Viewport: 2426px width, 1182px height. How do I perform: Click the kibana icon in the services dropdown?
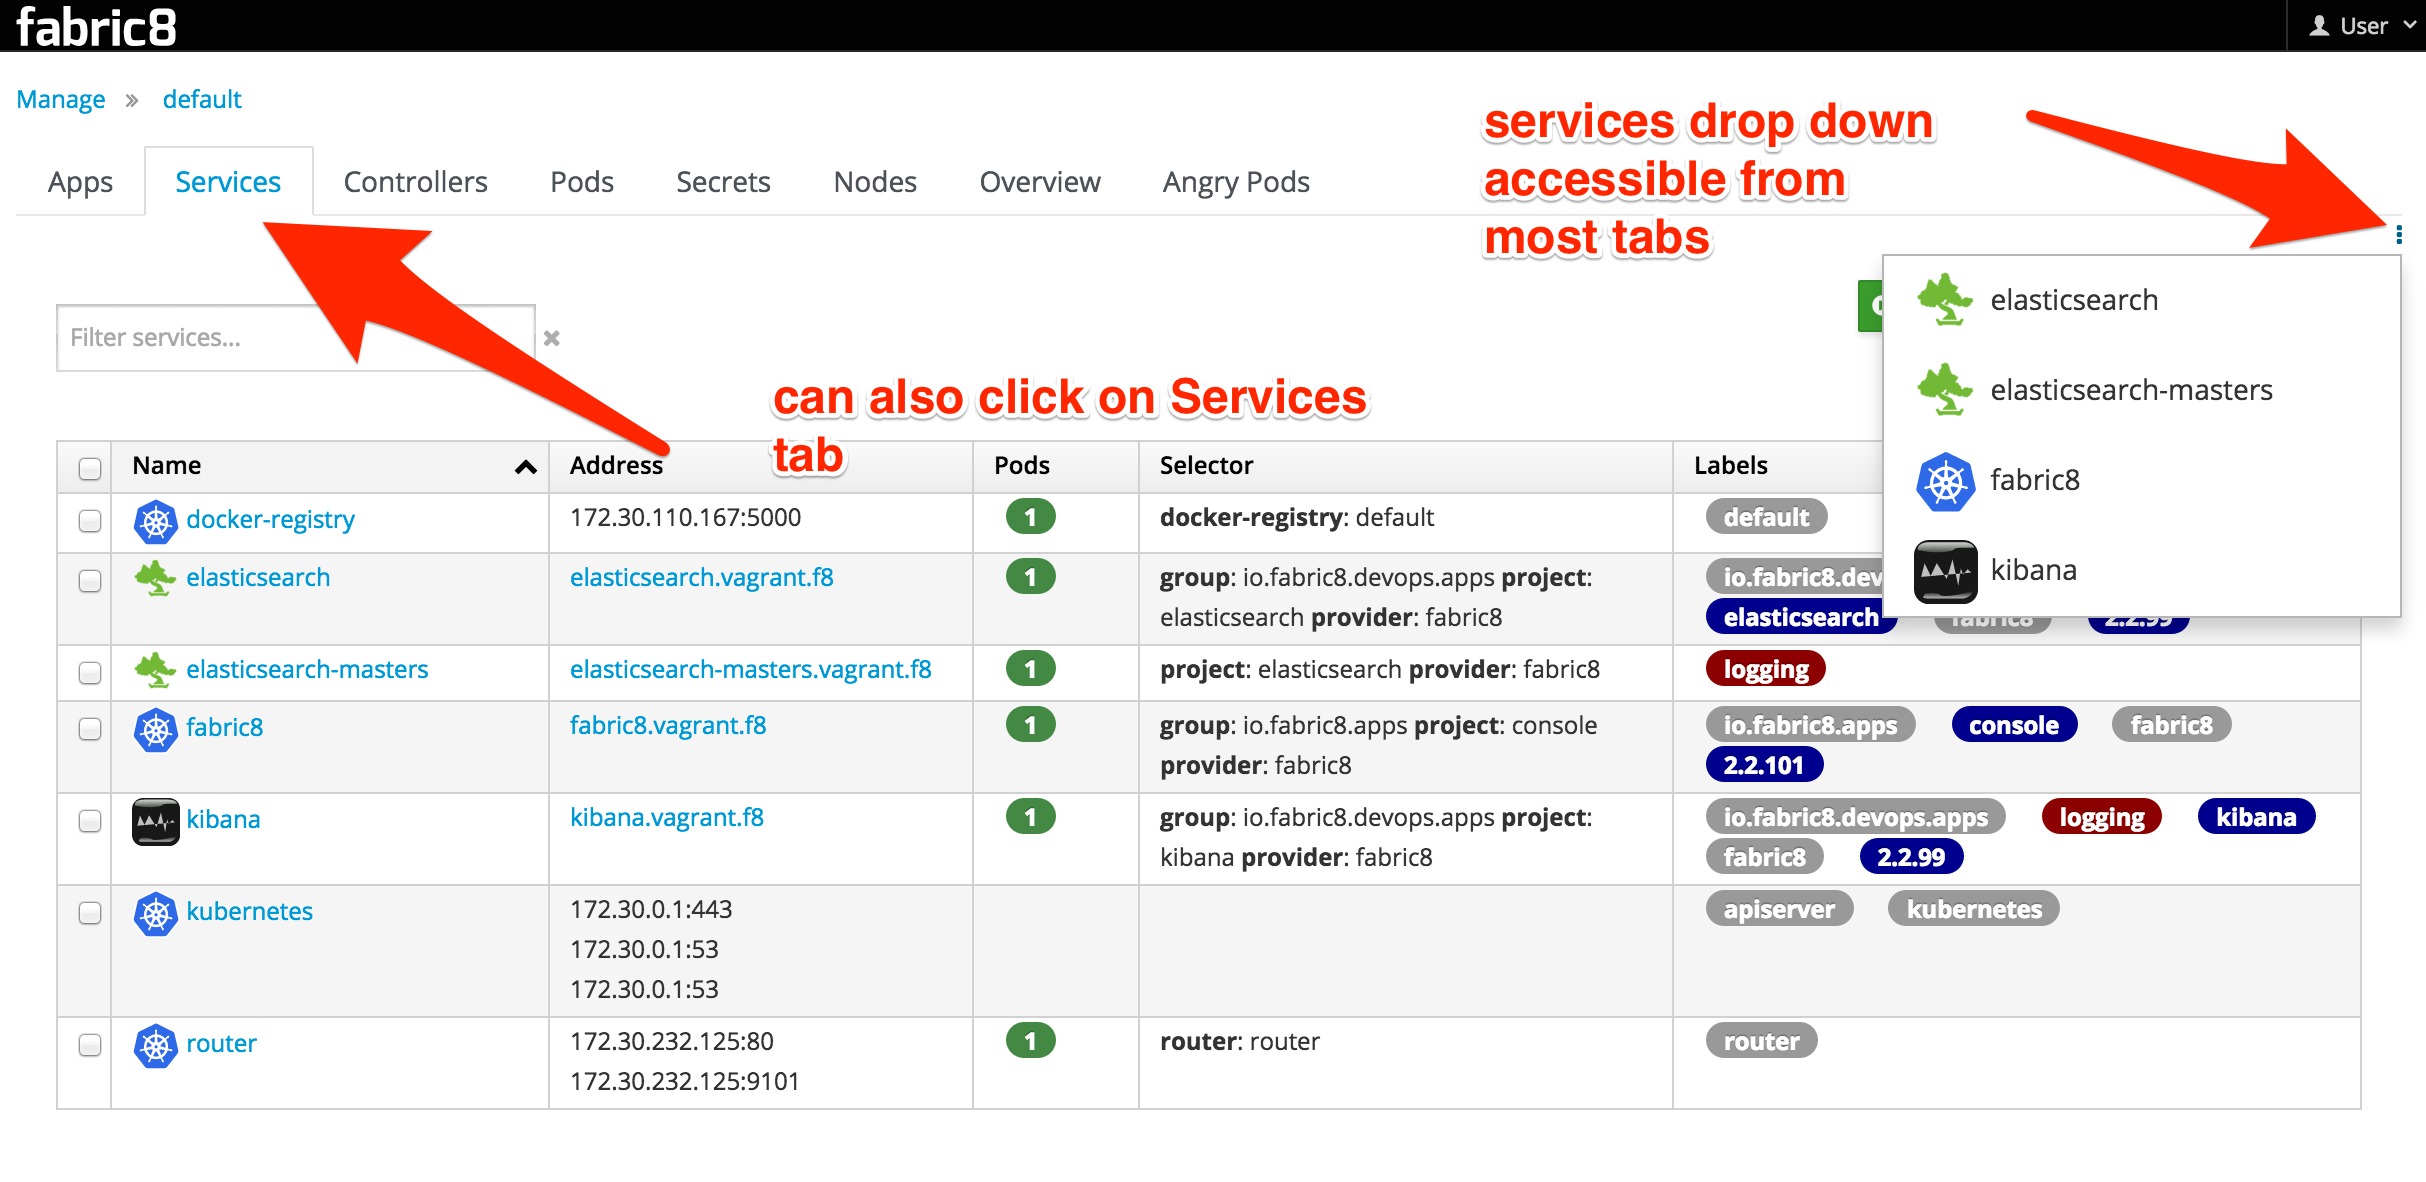pos(1945,571)
